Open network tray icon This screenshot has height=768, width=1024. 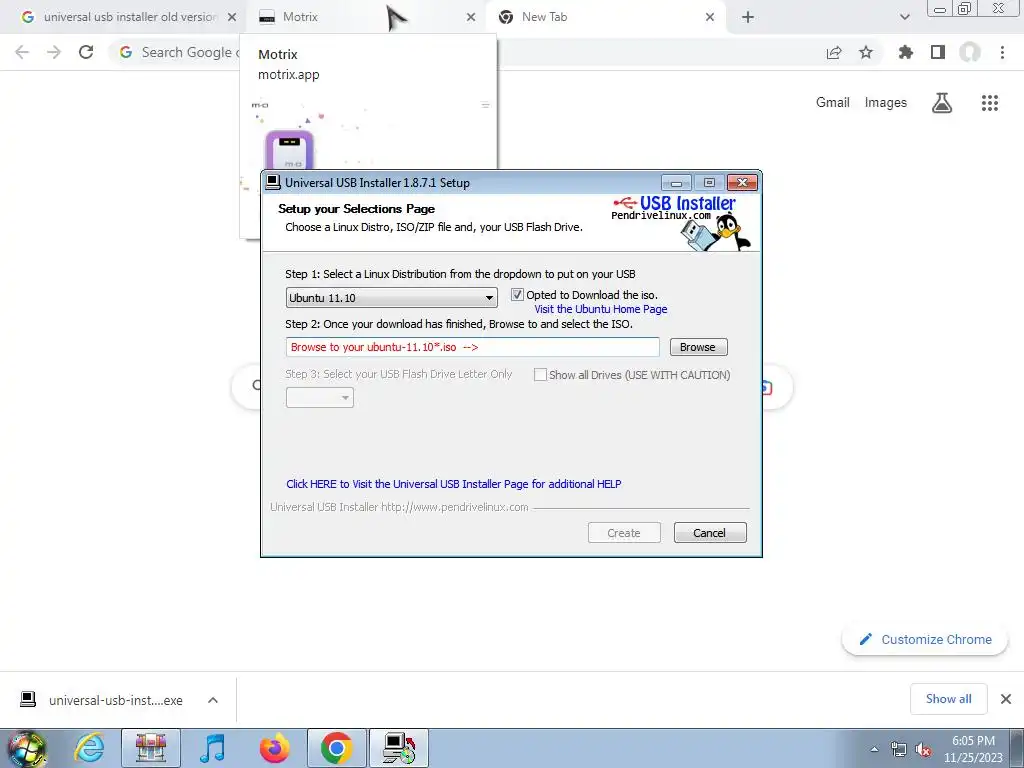tap(899, 750)
